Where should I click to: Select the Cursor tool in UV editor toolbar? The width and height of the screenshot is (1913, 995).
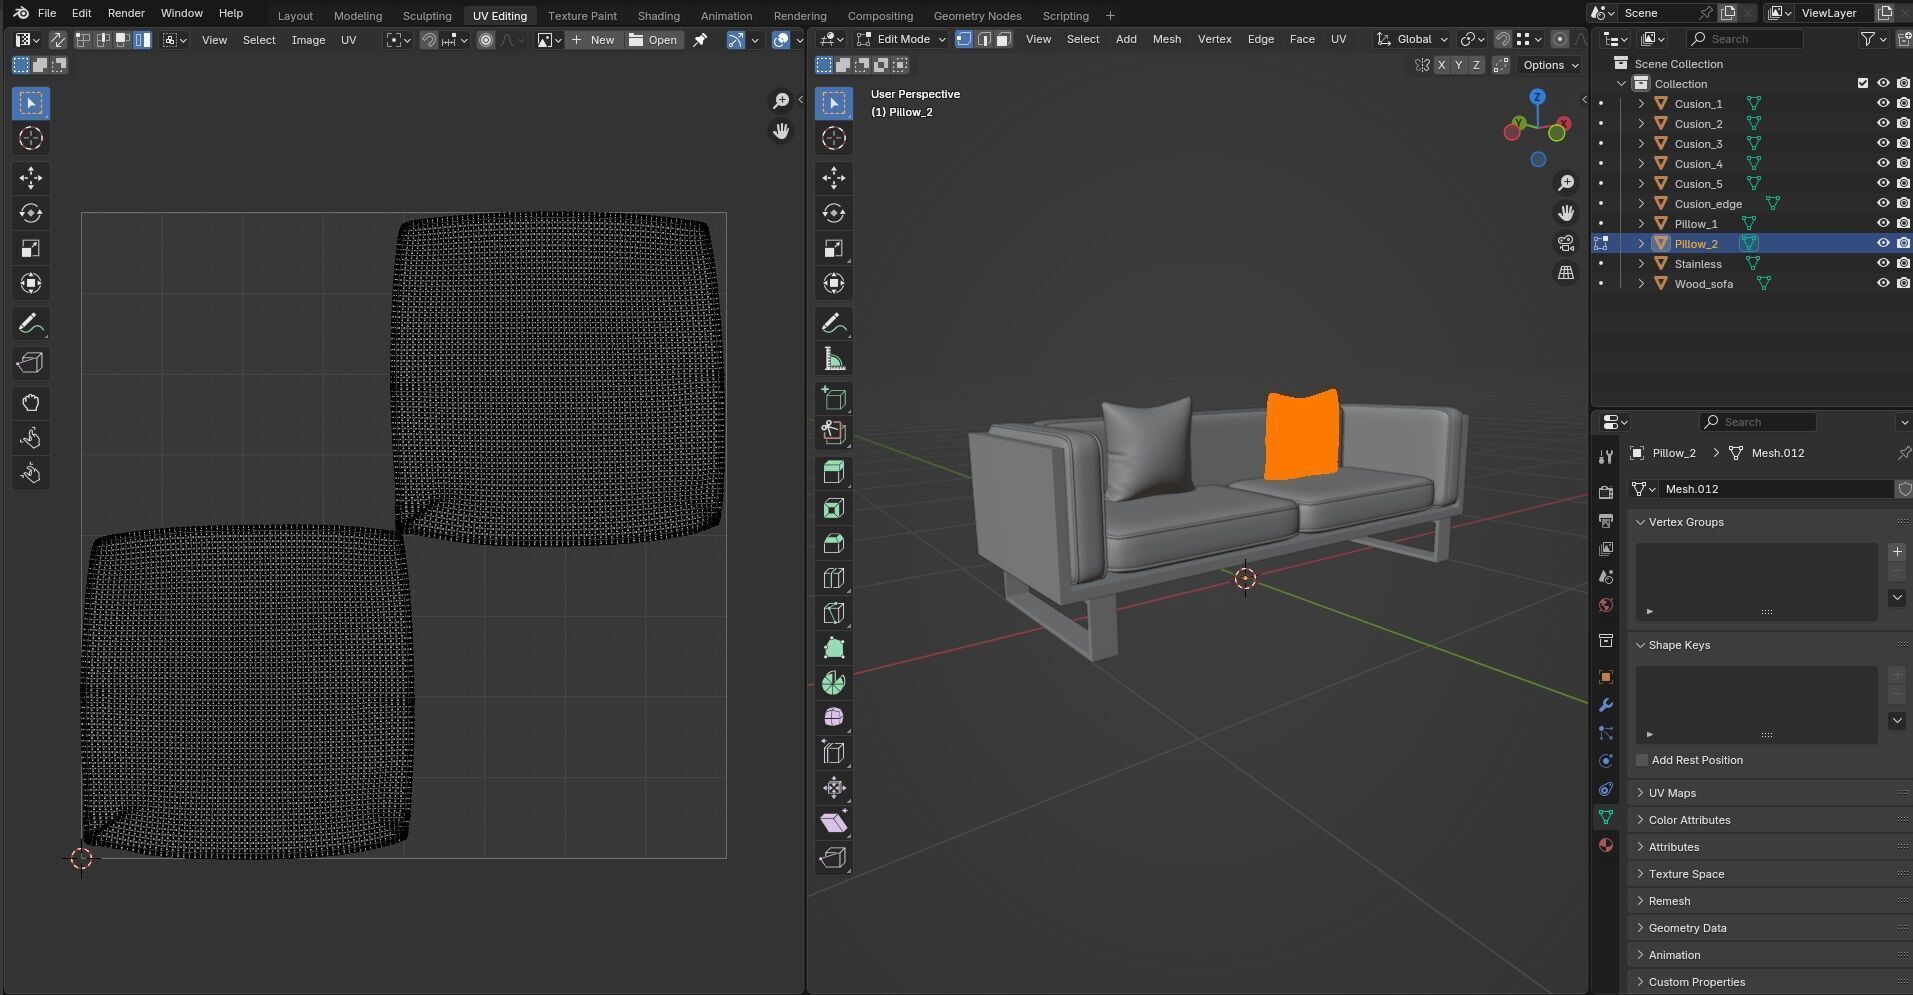pos(31,138)
